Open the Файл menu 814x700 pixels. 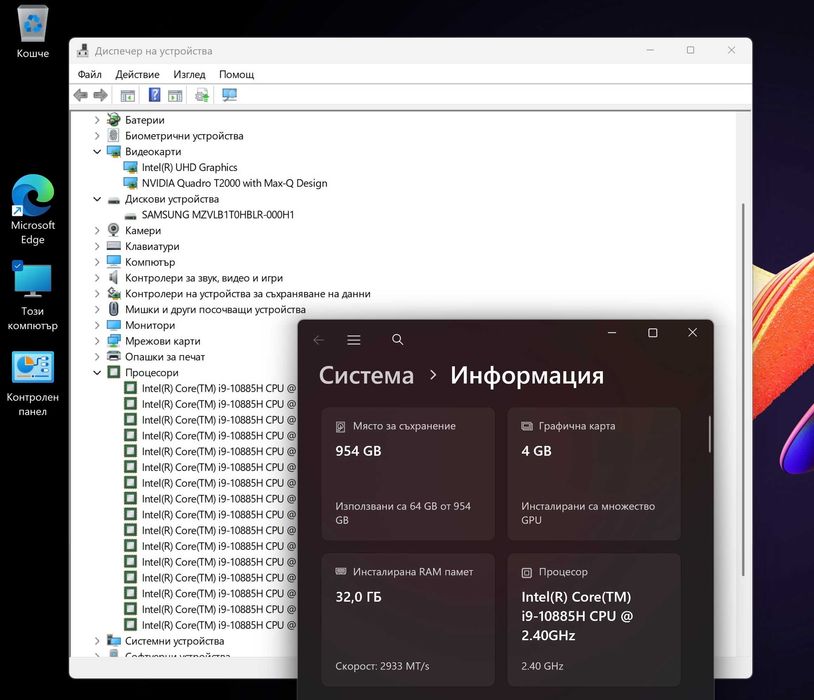click(x=89, y=74)
